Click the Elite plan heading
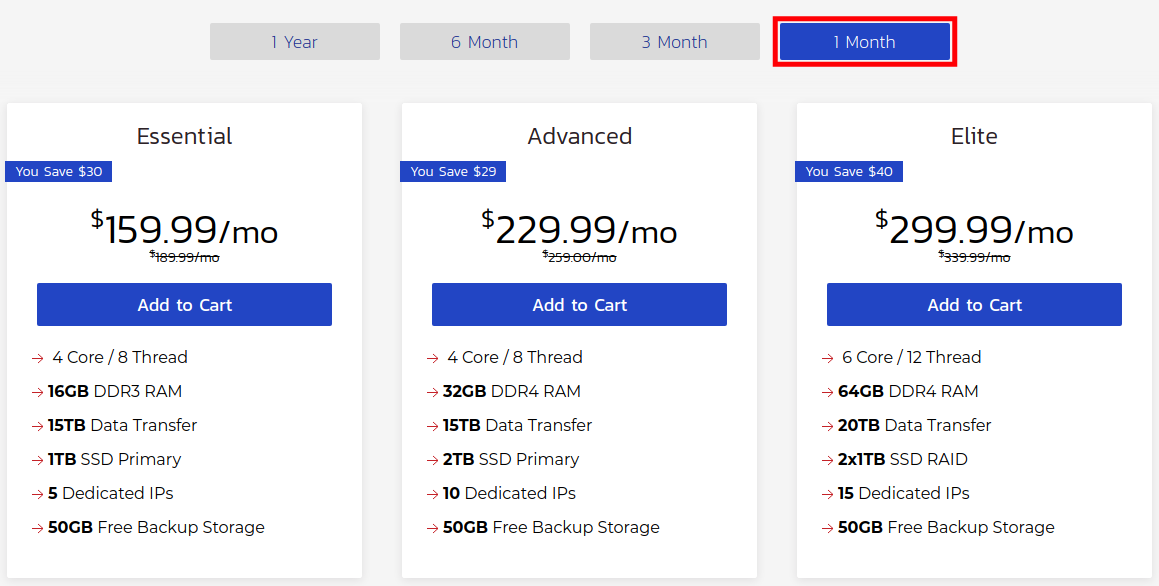 [x=974, y=136]
